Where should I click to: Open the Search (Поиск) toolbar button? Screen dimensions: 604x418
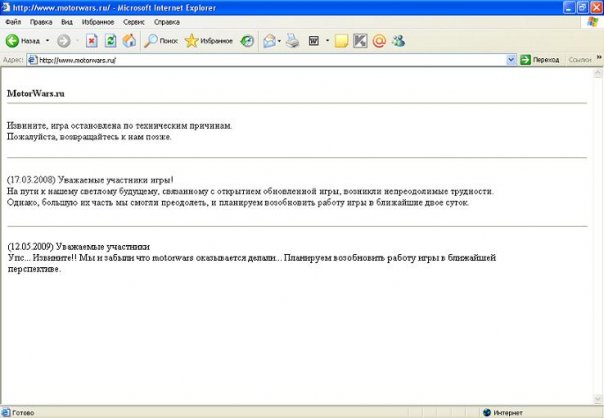(x=160, y=41)
